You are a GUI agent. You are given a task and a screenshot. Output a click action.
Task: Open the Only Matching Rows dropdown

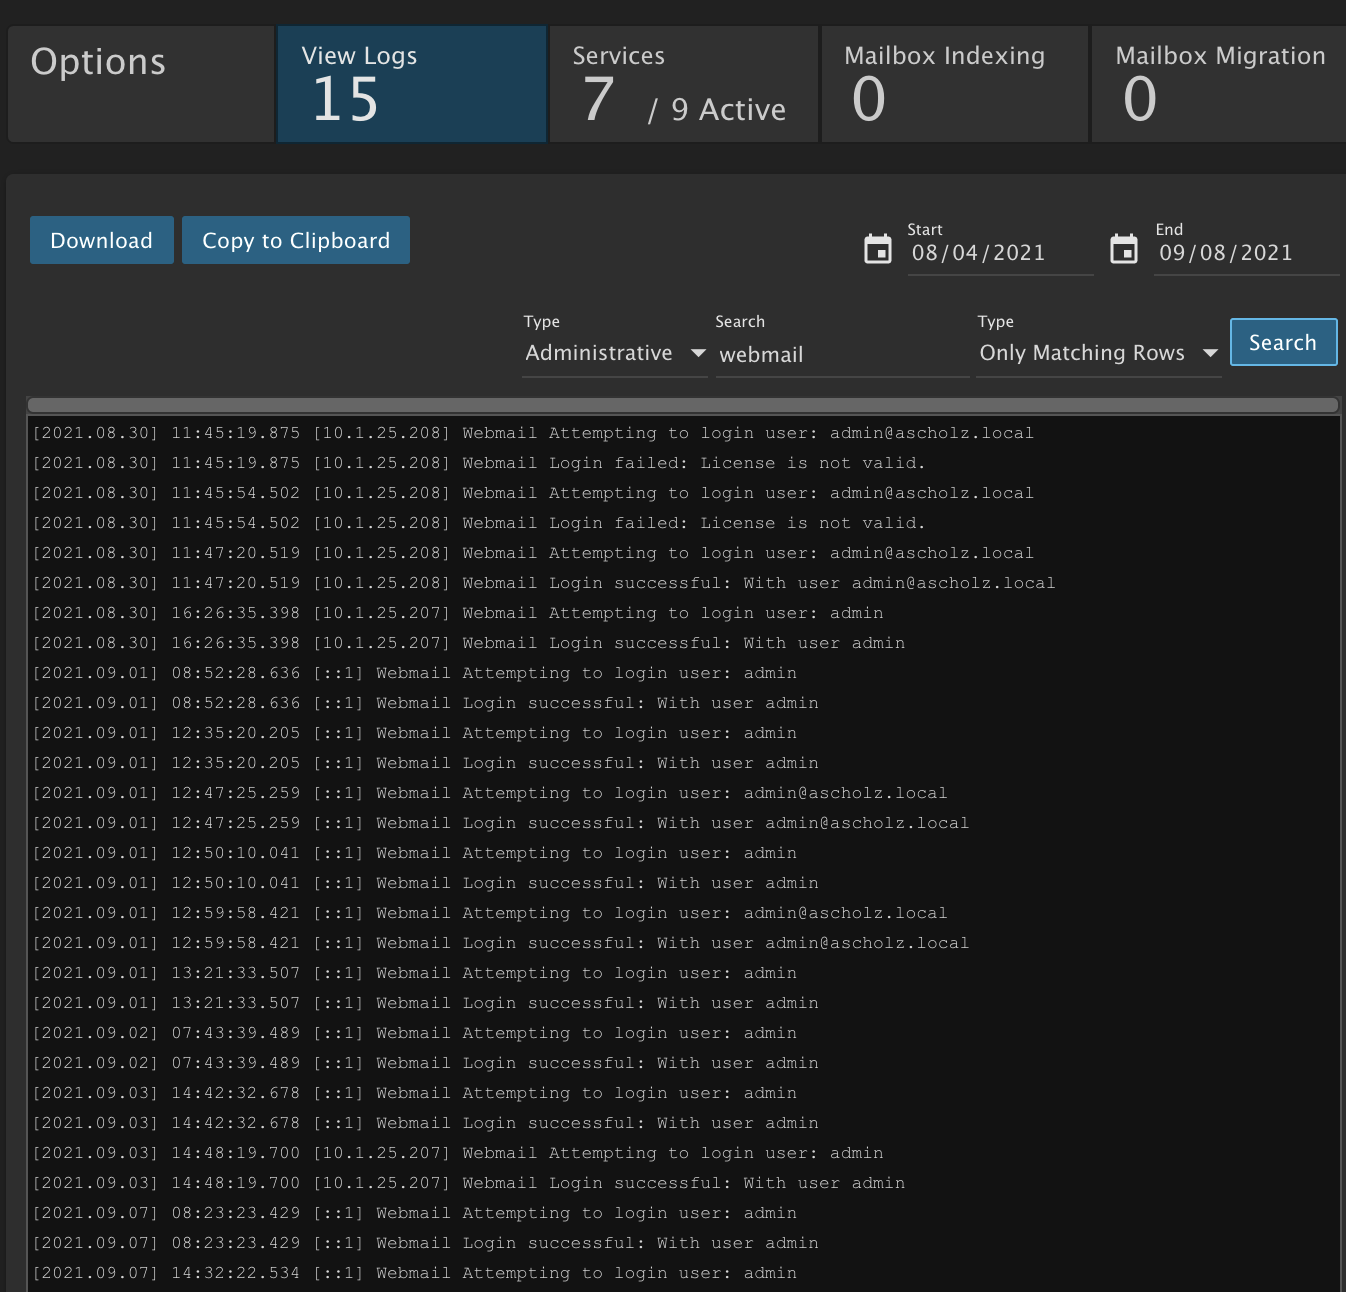tap(1098, 353)
